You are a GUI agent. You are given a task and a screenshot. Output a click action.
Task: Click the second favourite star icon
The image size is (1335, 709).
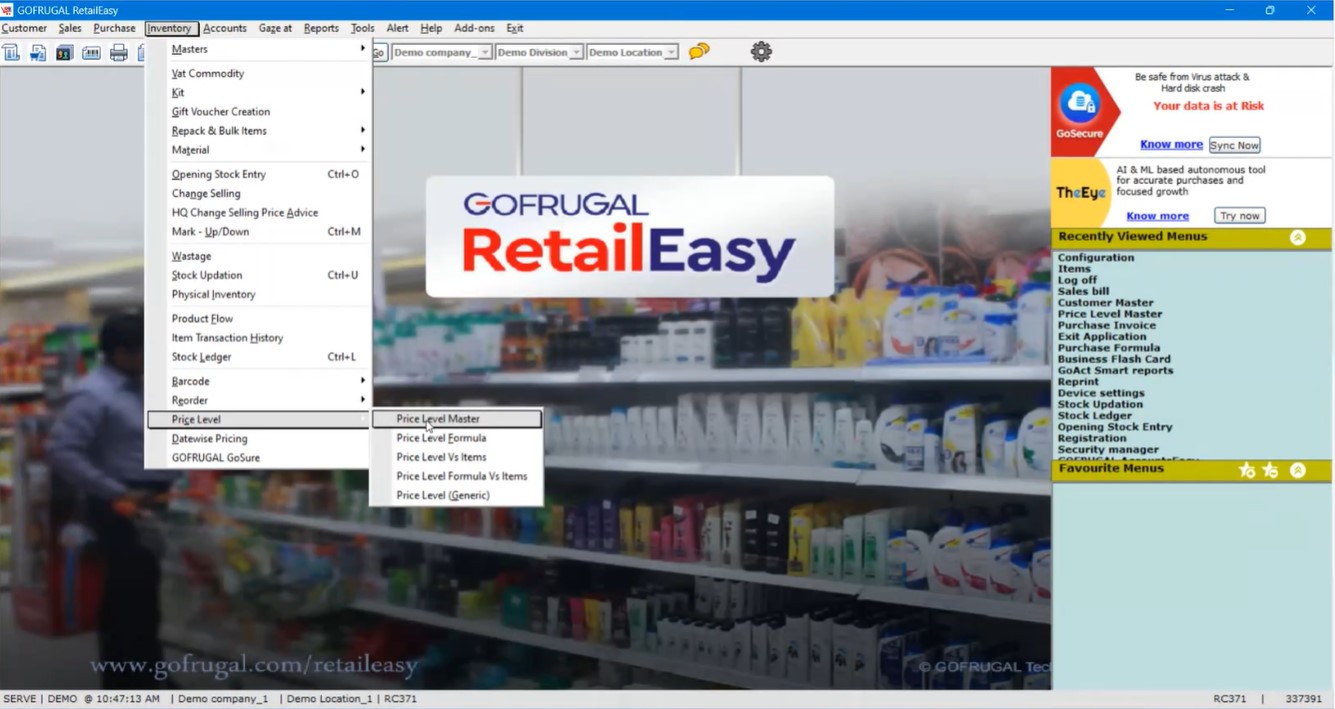point(1270,470)
